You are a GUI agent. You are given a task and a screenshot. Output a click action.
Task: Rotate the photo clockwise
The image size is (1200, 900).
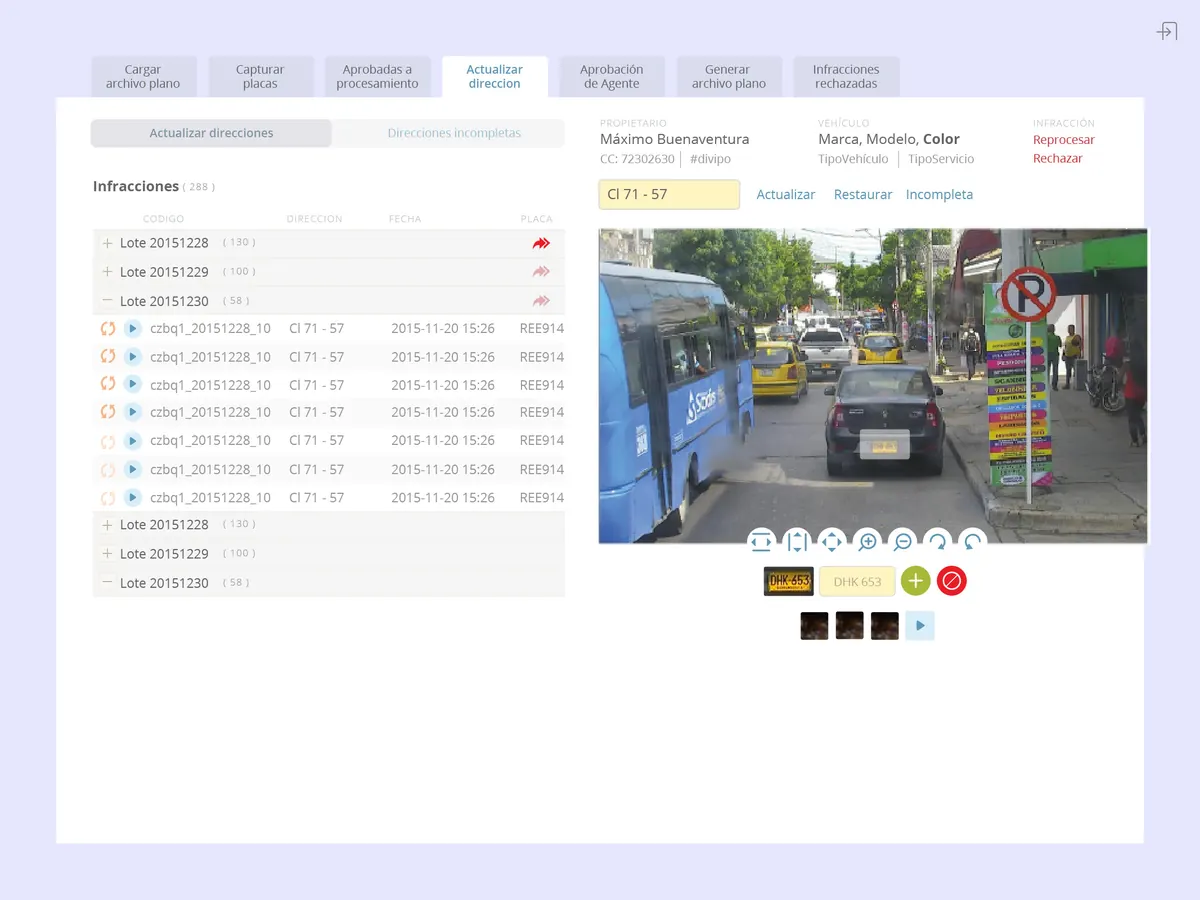click(937, 542)
